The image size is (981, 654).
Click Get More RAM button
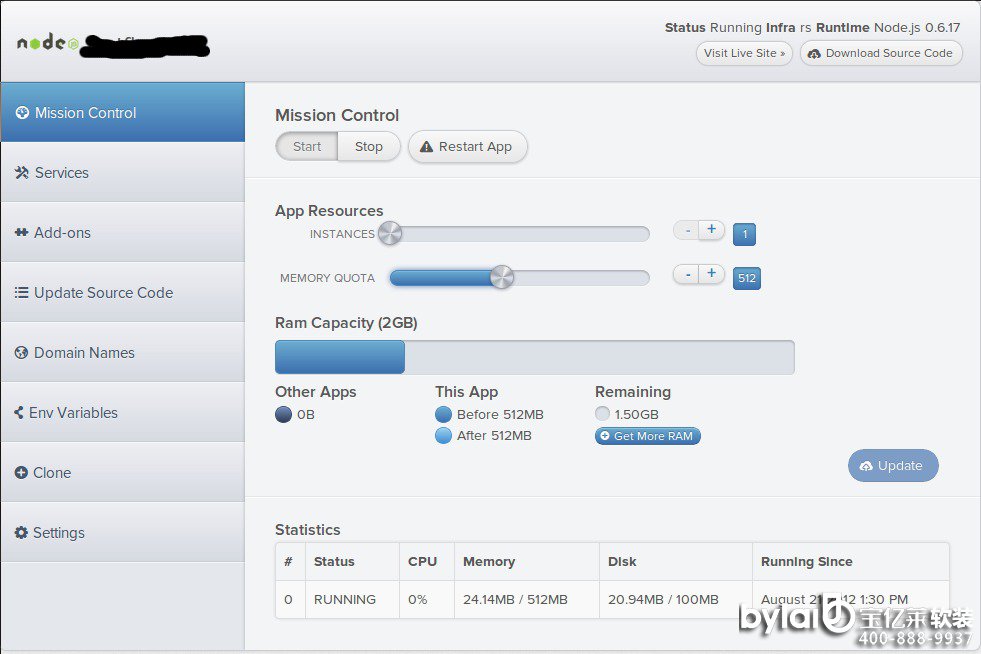pyautogui.click(x=647, y=436)
